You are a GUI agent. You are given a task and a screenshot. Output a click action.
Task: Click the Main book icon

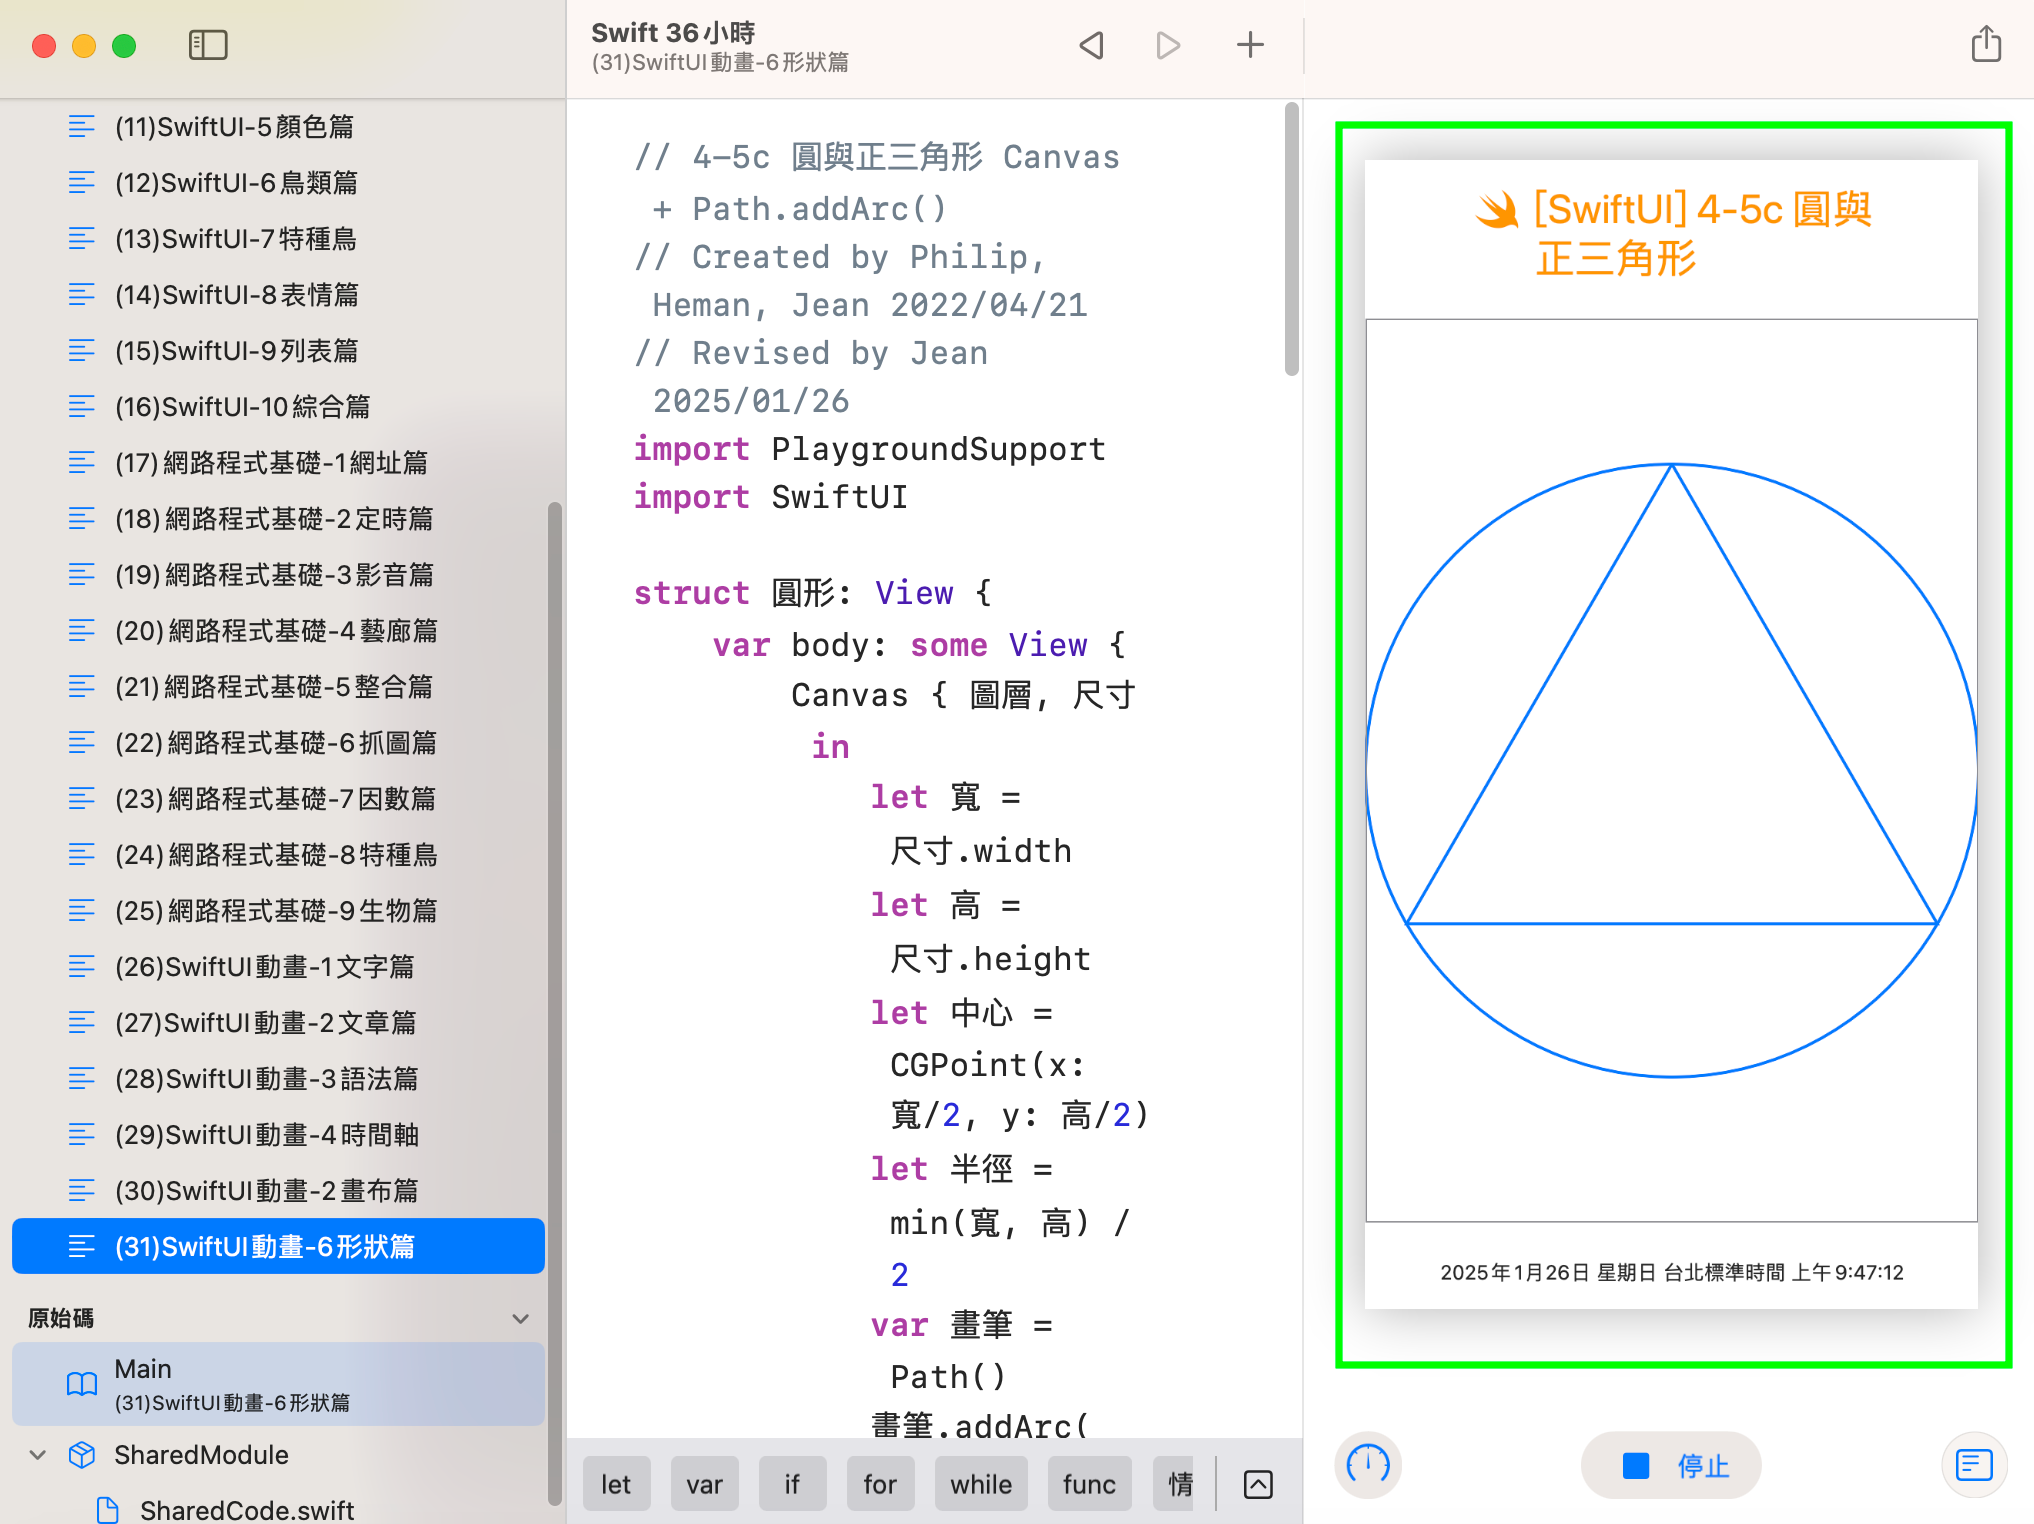click(81, 1383)
